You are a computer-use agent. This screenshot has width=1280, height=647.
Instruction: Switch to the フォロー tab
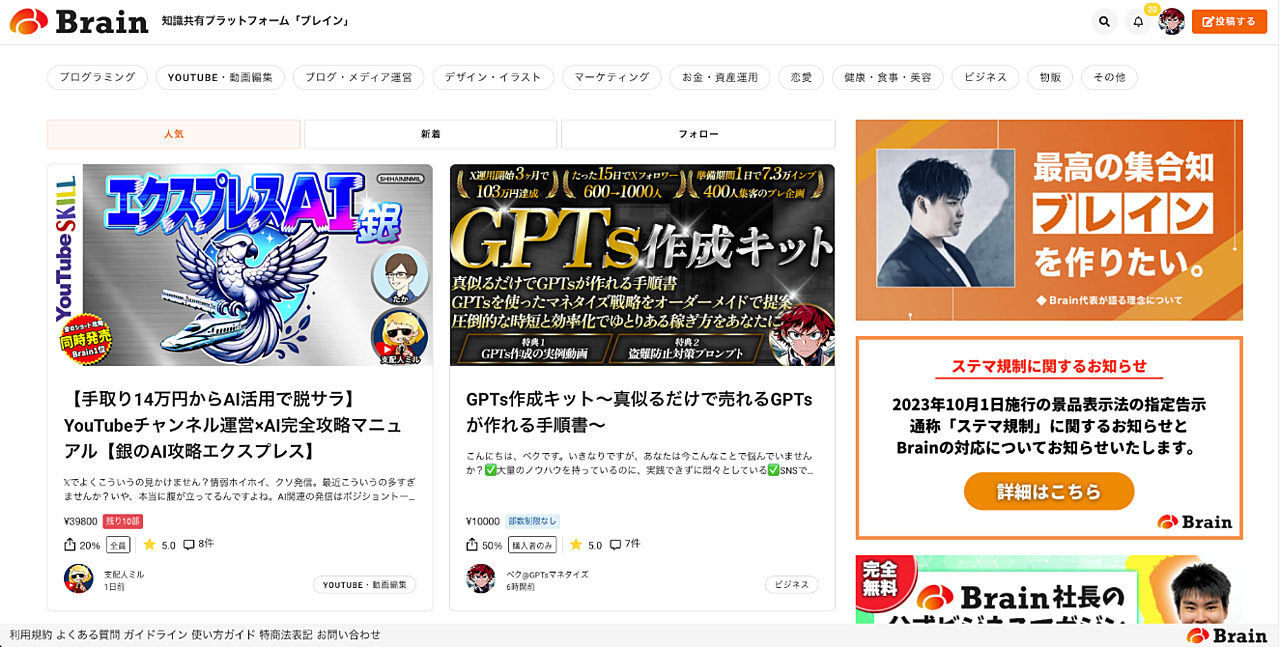pos(698,134)
